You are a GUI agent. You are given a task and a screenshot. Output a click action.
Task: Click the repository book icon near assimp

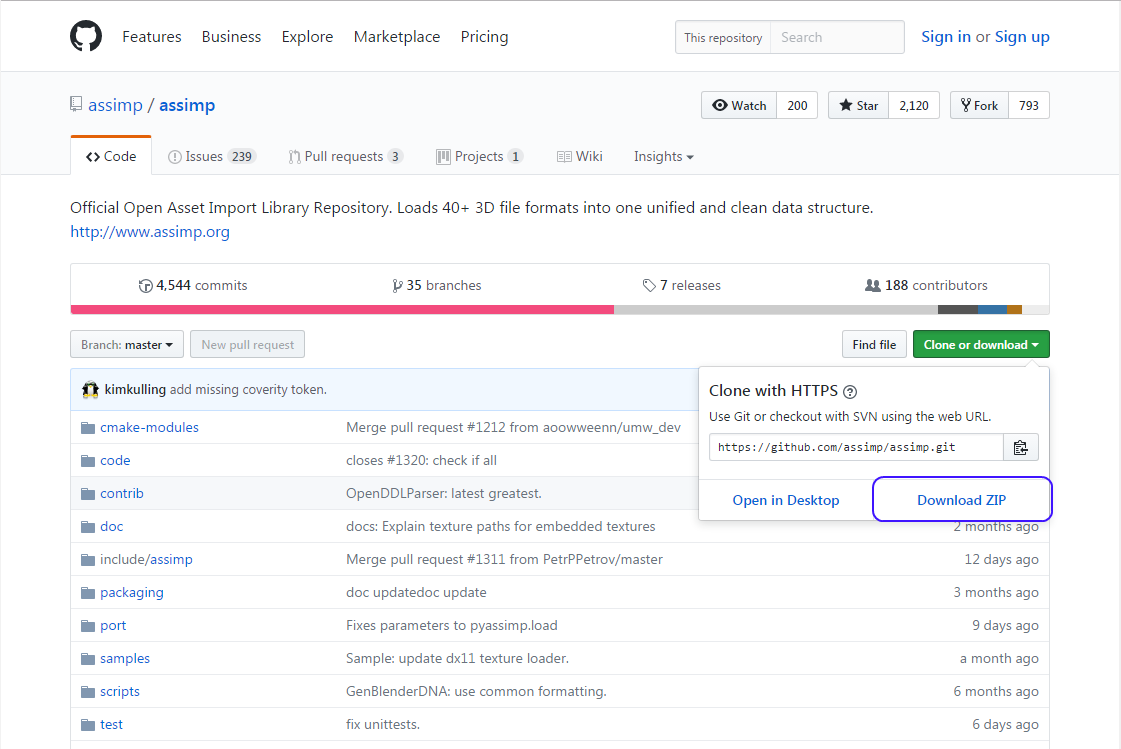[76, 104]
